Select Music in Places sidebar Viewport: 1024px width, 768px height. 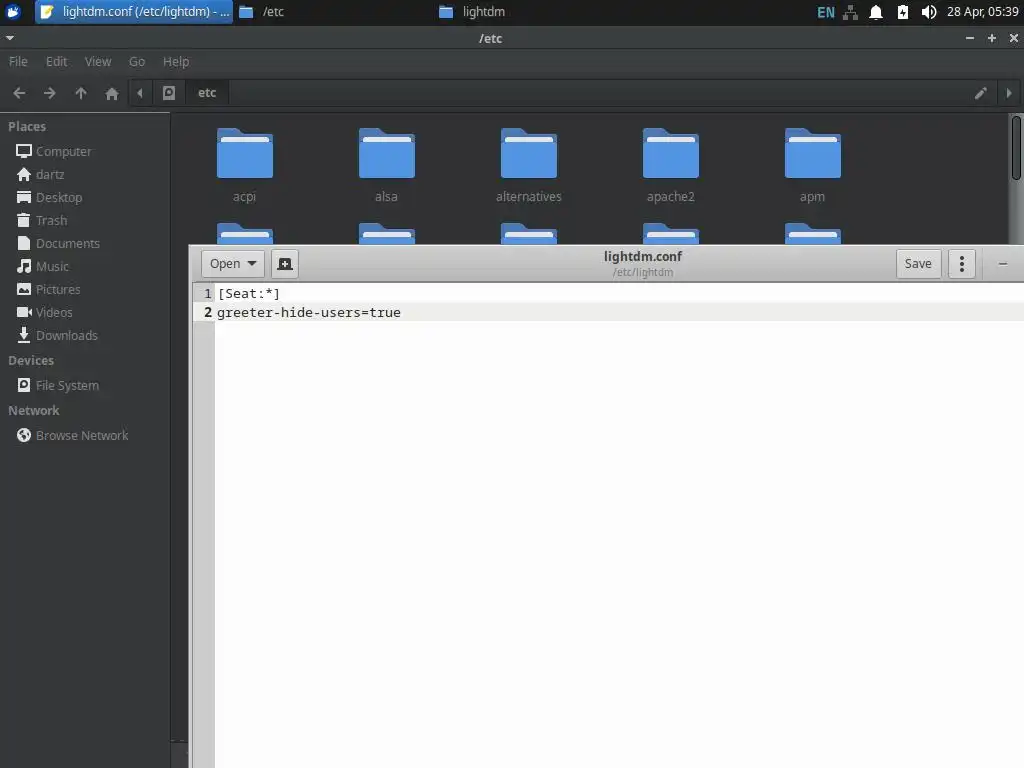[42, 266]
